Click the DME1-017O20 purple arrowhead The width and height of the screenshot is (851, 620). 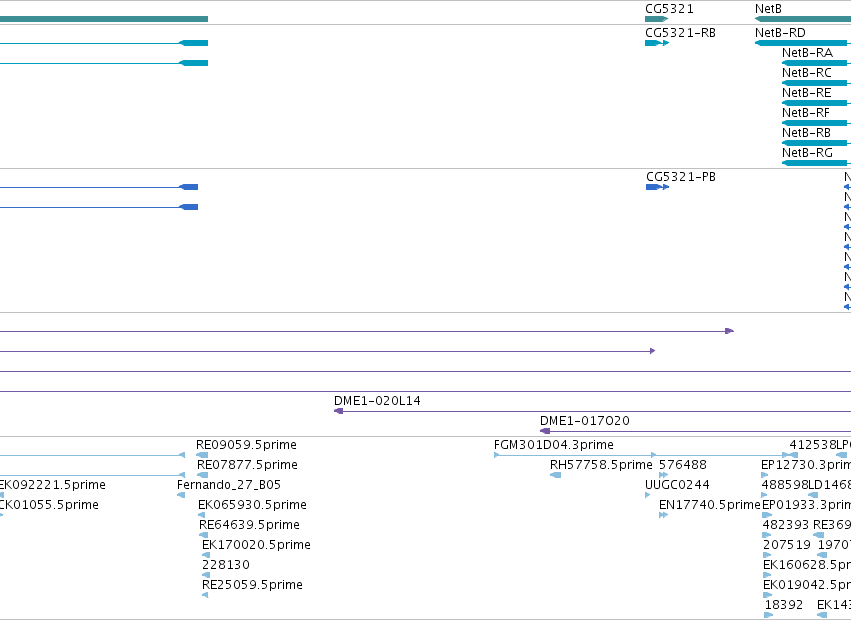tap(545, 431)
